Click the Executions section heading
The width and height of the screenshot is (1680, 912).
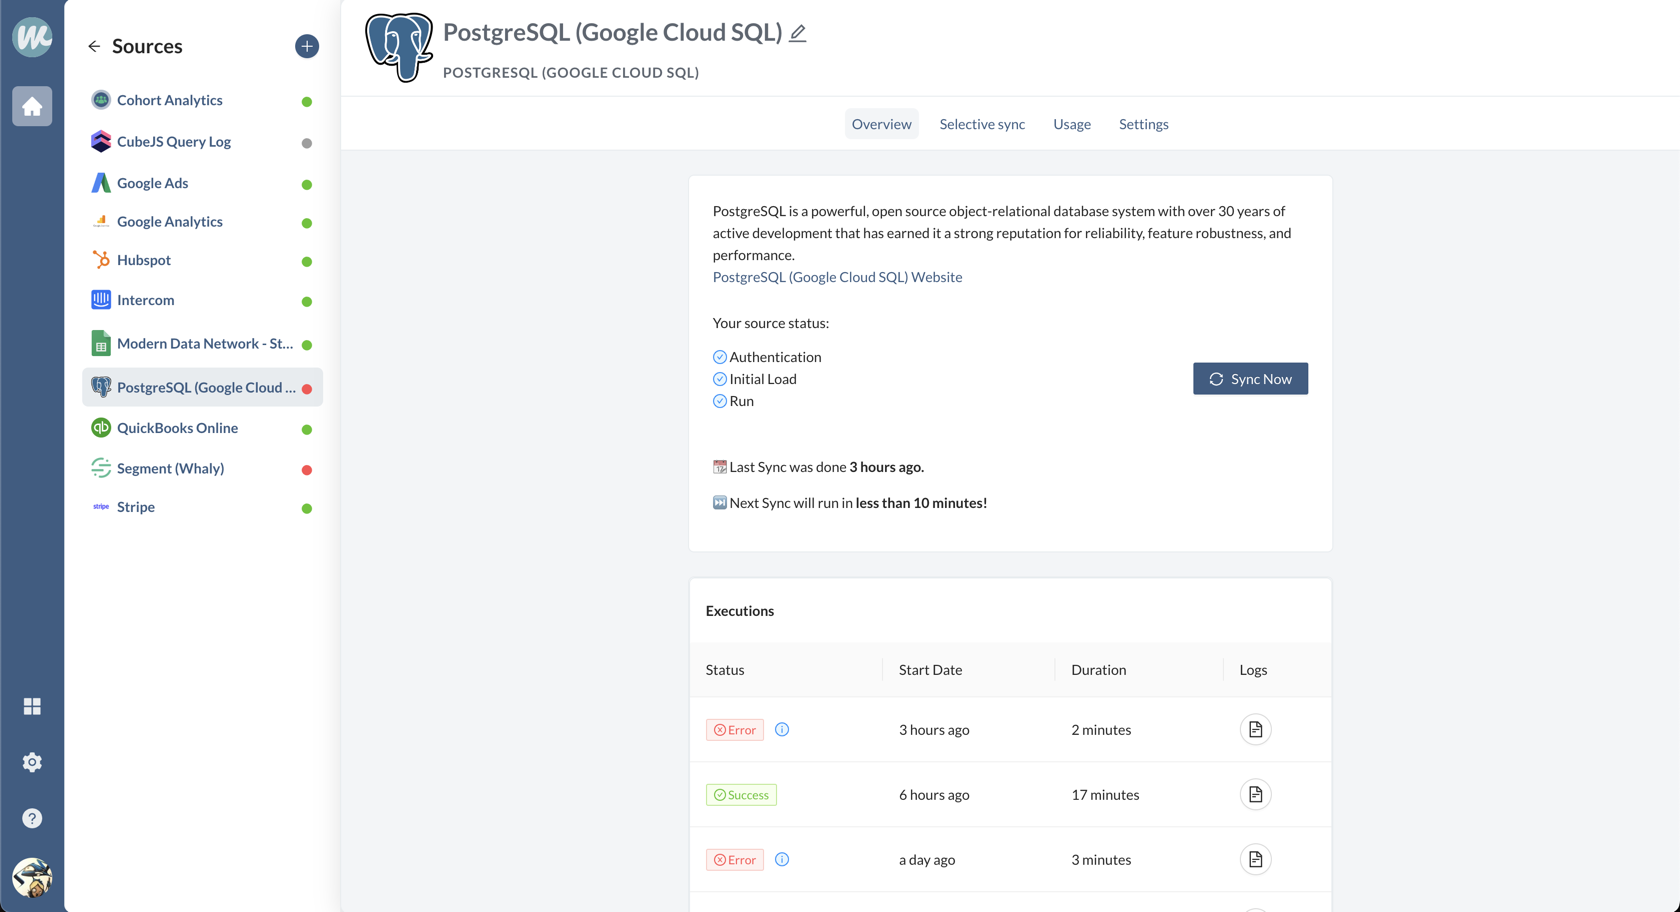click(740, 611)
